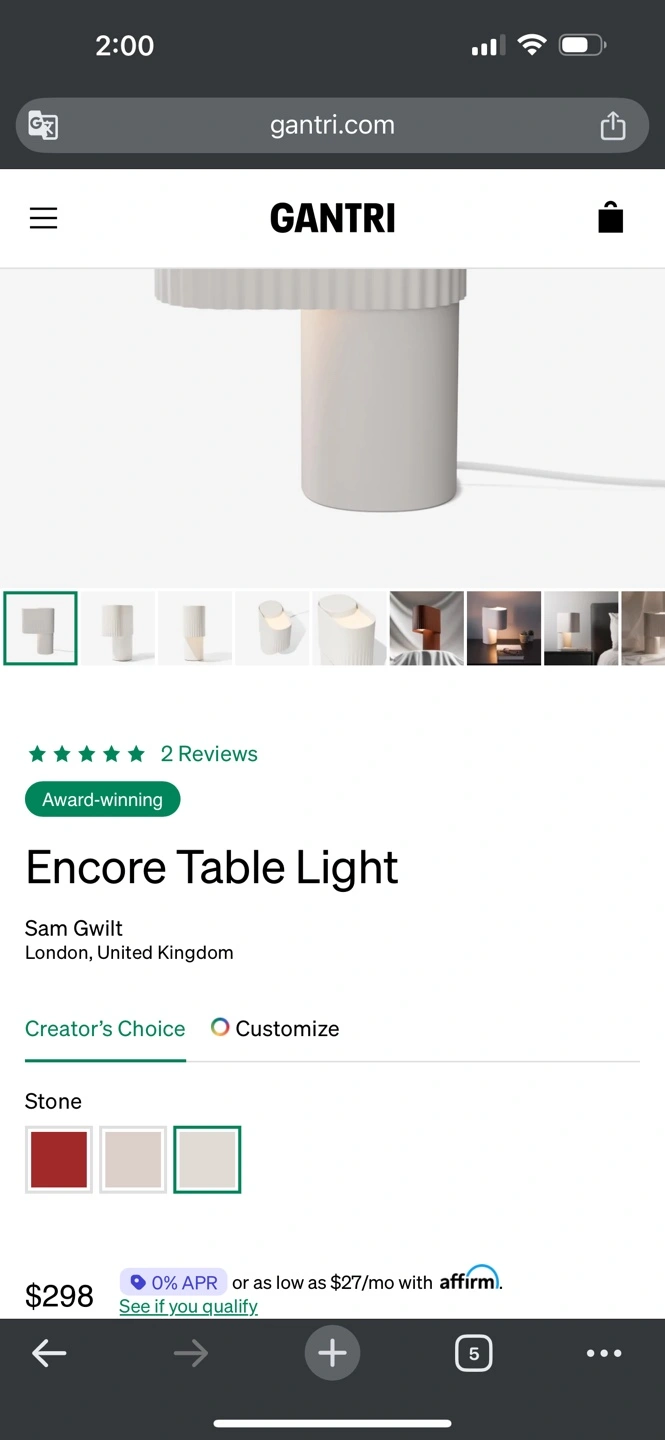The image size is (665, 1440).
Task: Open the browser three-dots more menu
Action: [604, 1353]
